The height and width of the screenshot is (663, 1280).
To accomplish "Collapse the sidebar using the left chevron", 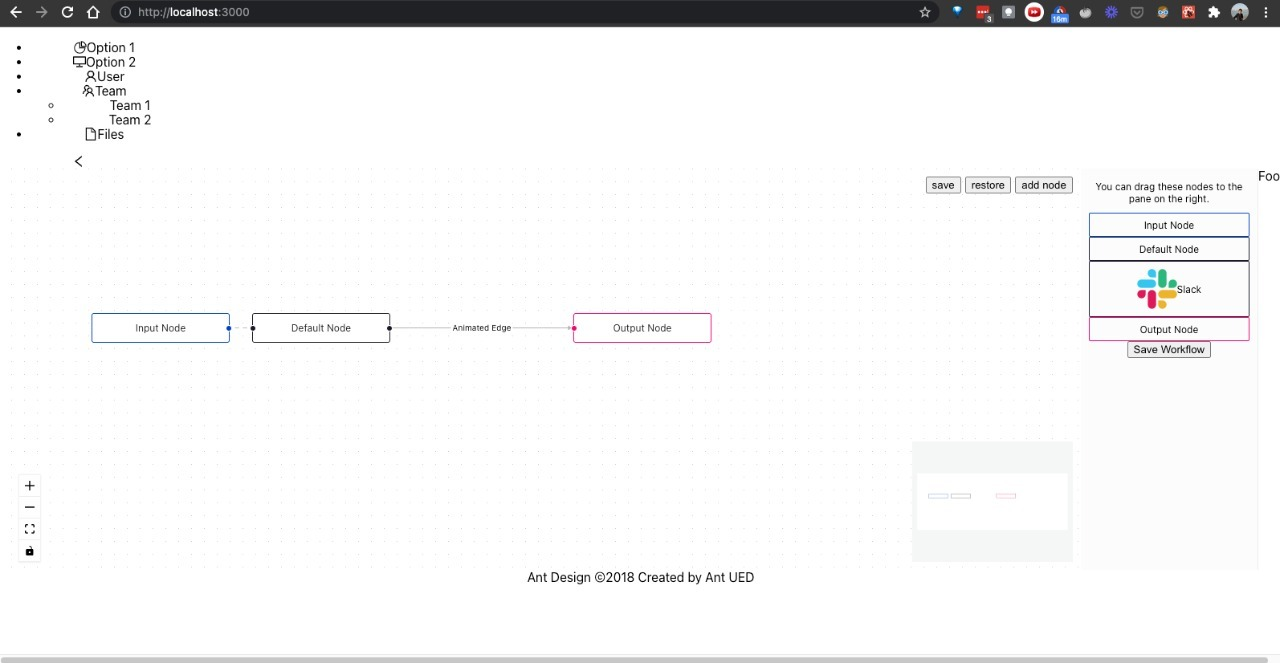I will (78, 161).
